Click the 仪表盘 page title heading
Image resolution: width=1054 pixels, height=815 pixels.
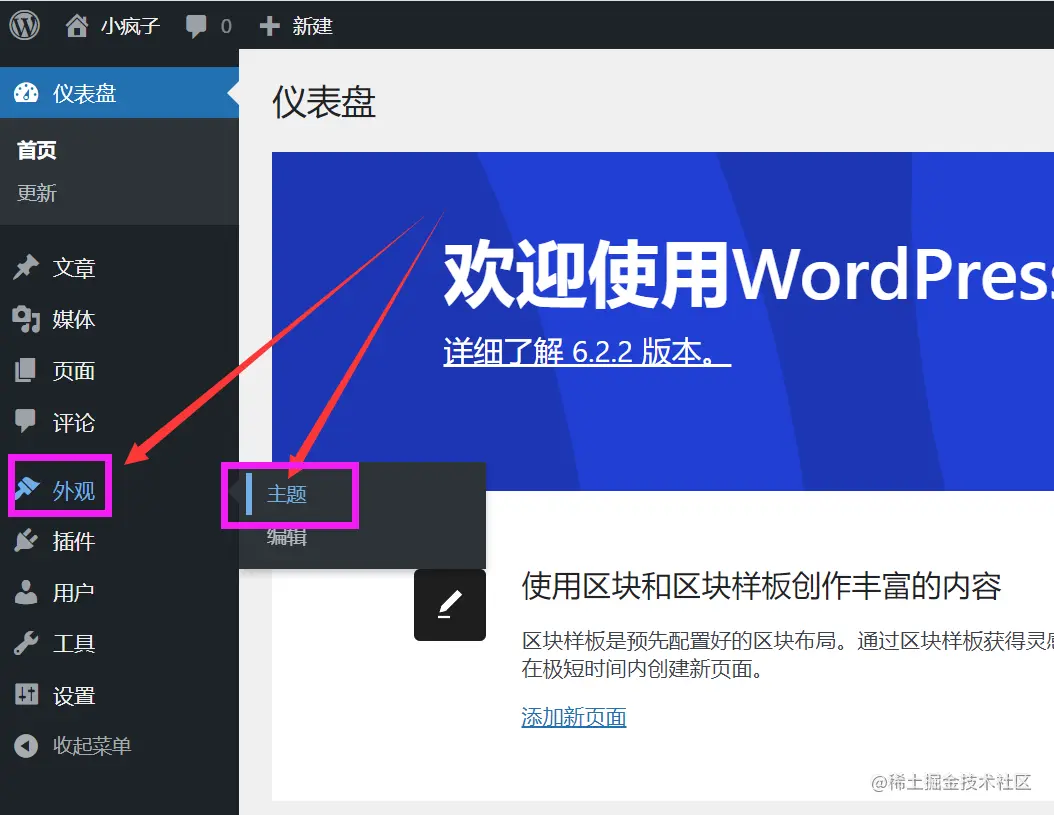pos(324,103)
